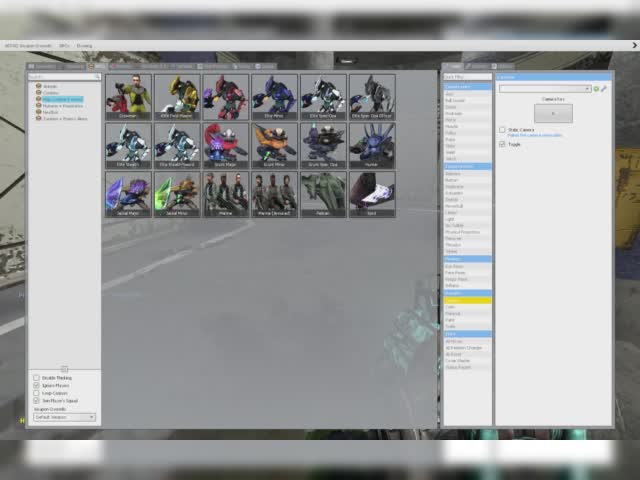Spawn the Crewman NPC thumbnail
The width and height of the screenshot is (640, 480).
pos(128,97)
